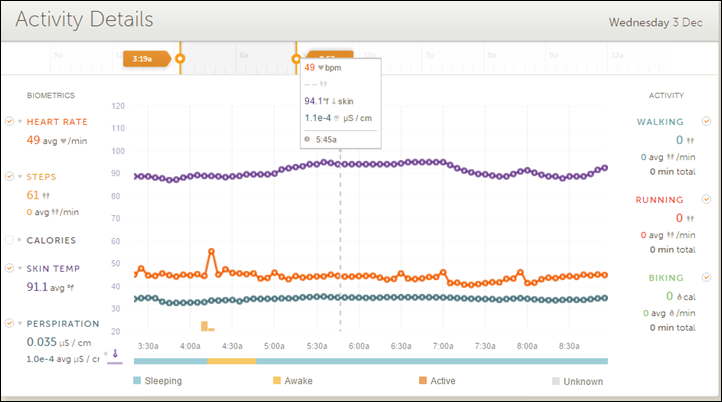Click the 0.035 µS/cm perspiration value

point(59,342)
